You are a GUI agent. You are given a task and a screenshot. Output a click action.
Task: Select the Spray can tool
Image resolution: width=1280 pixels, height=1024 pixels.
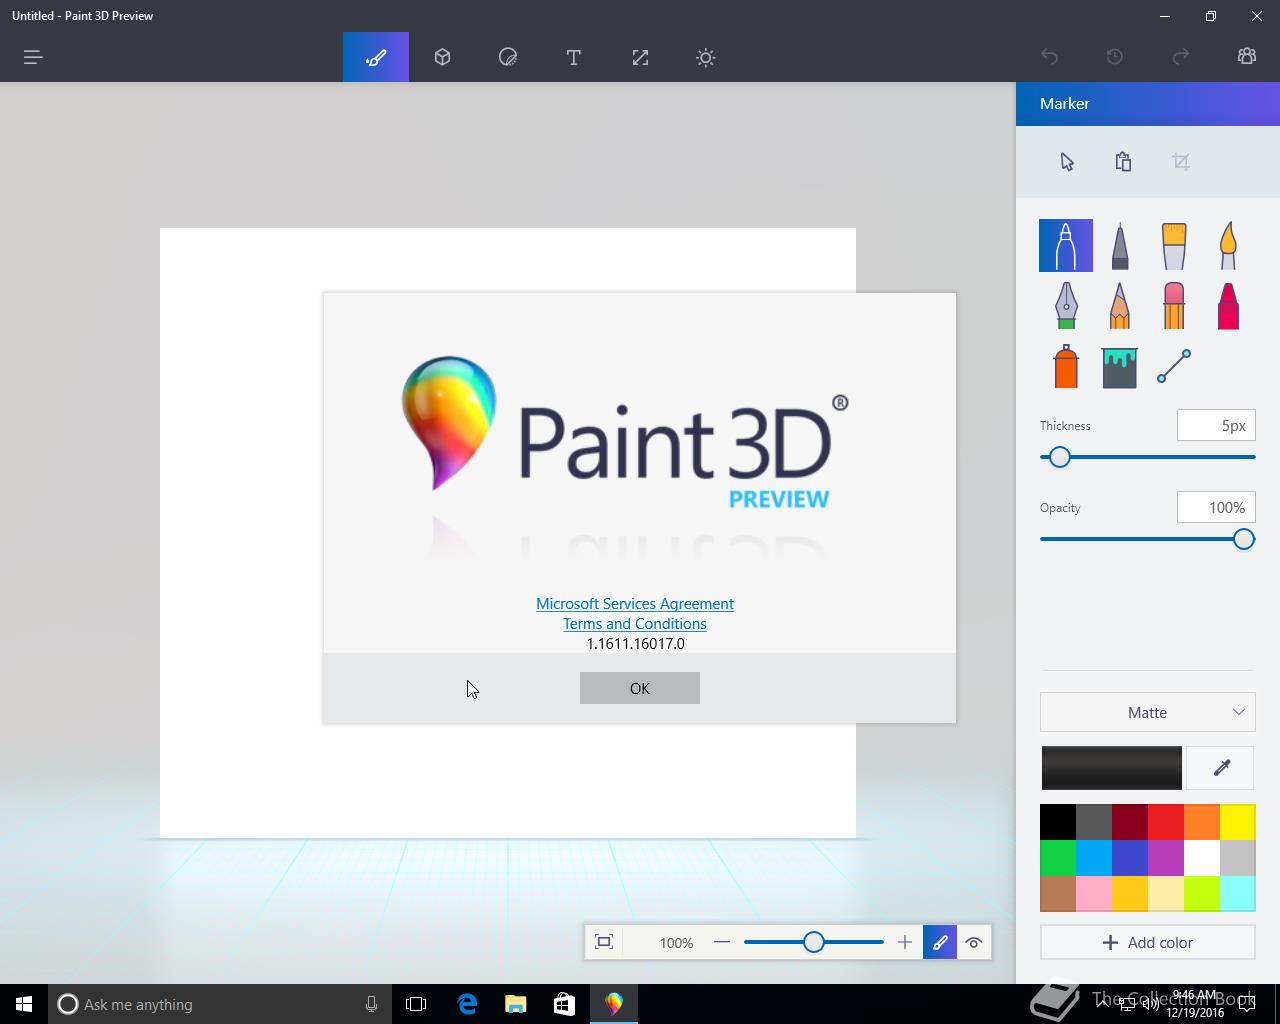(x=1066, y=366)
